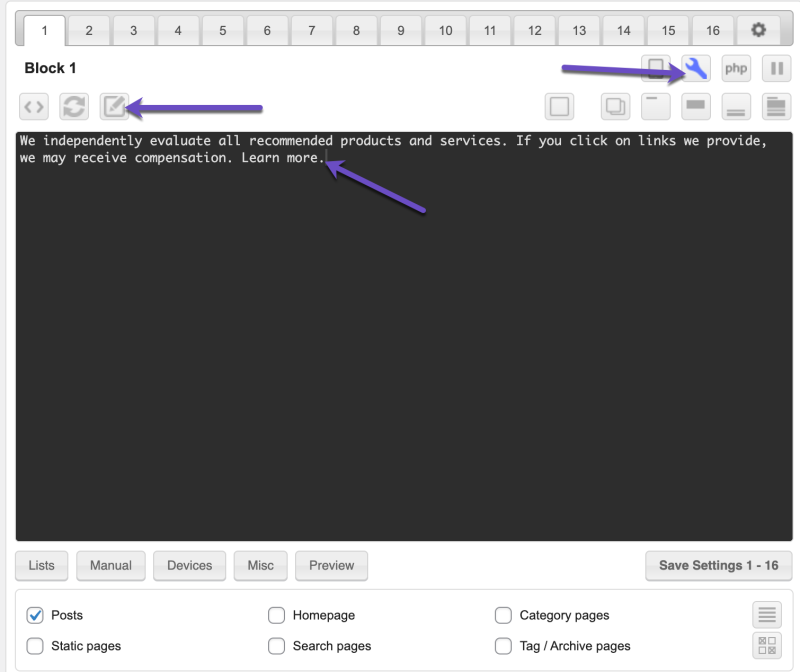Switch to block tab 5
Image resolution: width=800 pixels, height=672 pixels.
pyautogui.click(x=223, y=31)
